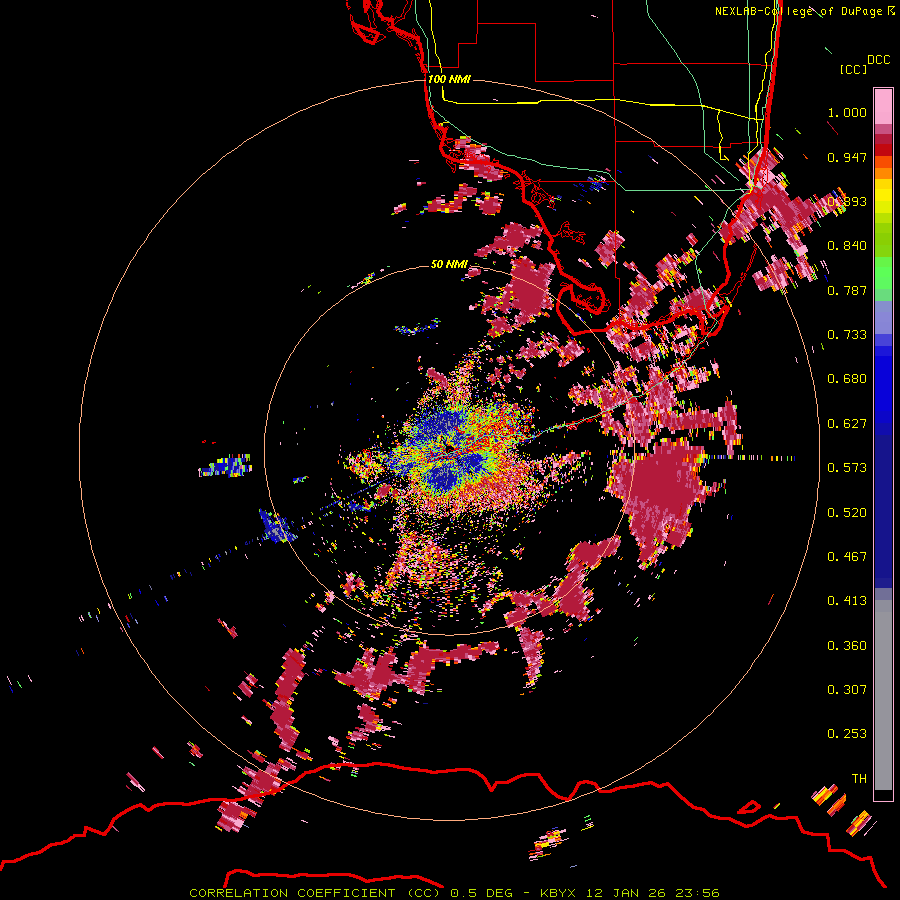Select the 0.787 scale value
The width and height of the screenshot is (900, 900).
pyautogui.click(x=847, y=290)
